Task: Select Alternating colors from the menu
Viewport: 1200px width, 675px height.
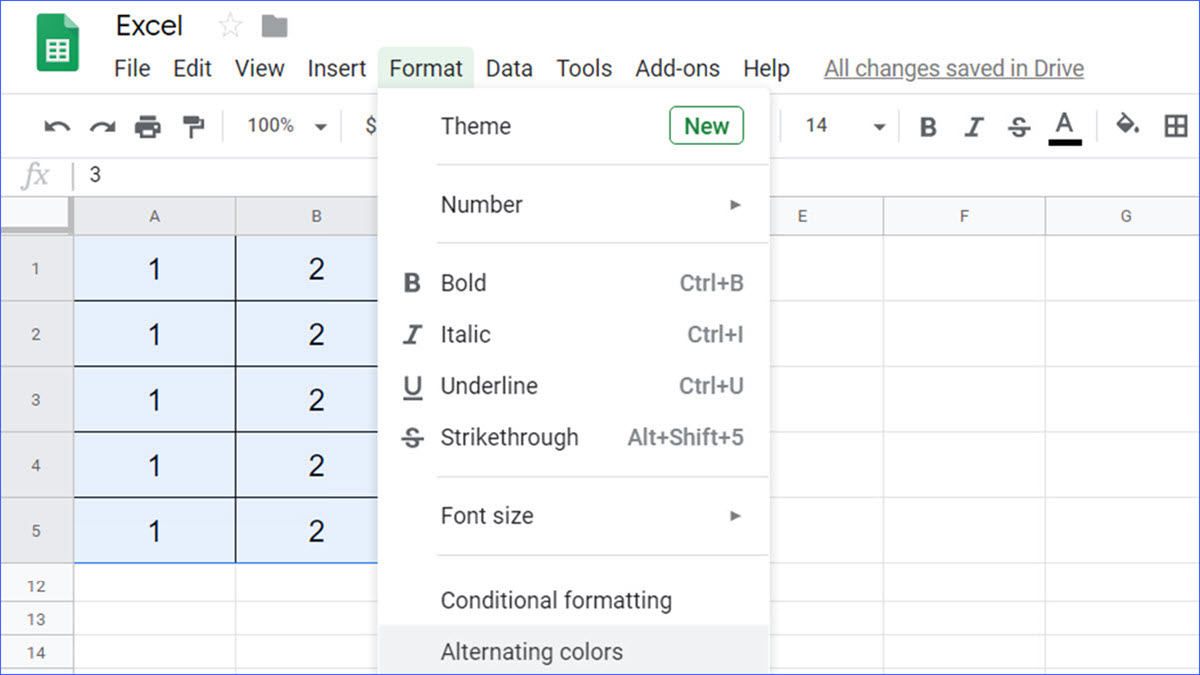Action: (532, 651)
